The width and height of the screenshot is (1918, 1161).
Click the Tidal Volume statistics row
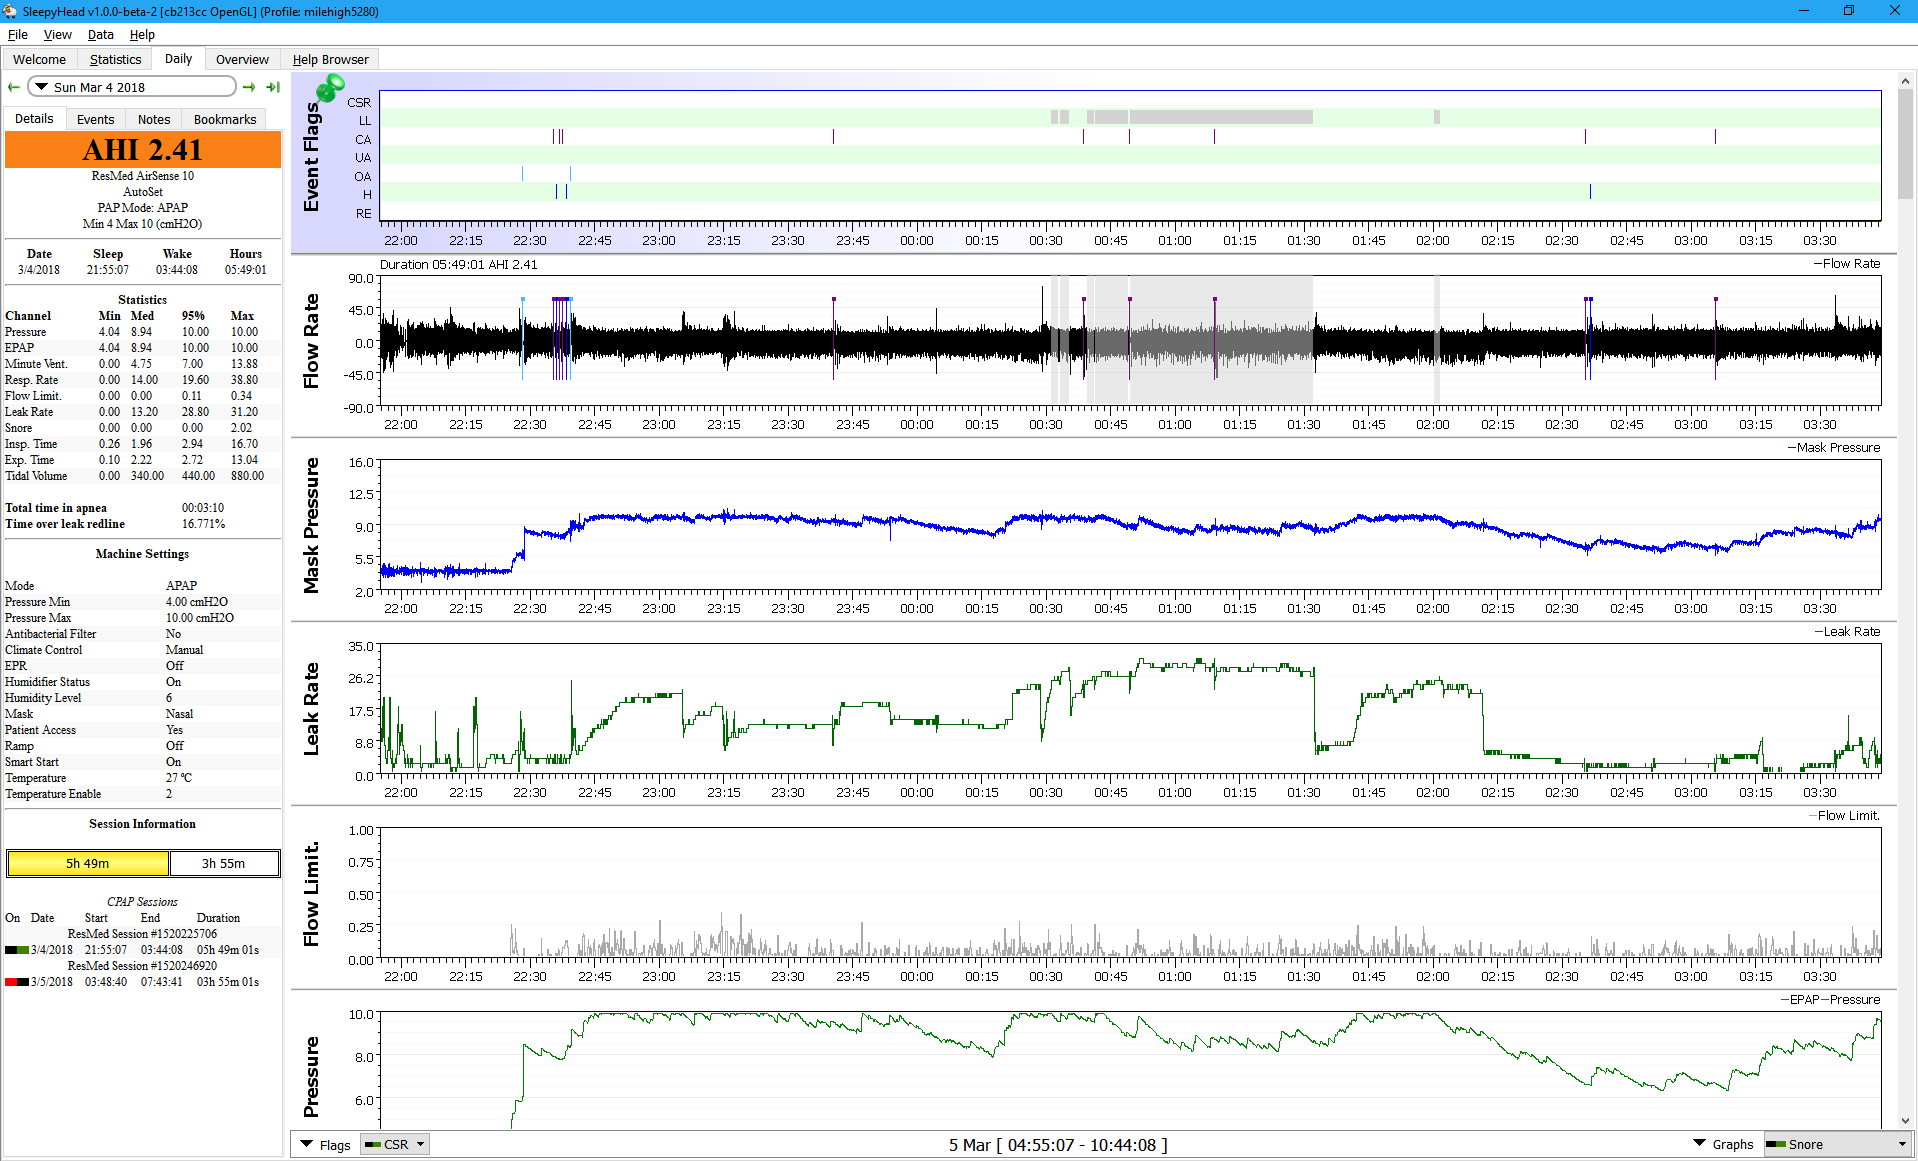pos(143,476)
